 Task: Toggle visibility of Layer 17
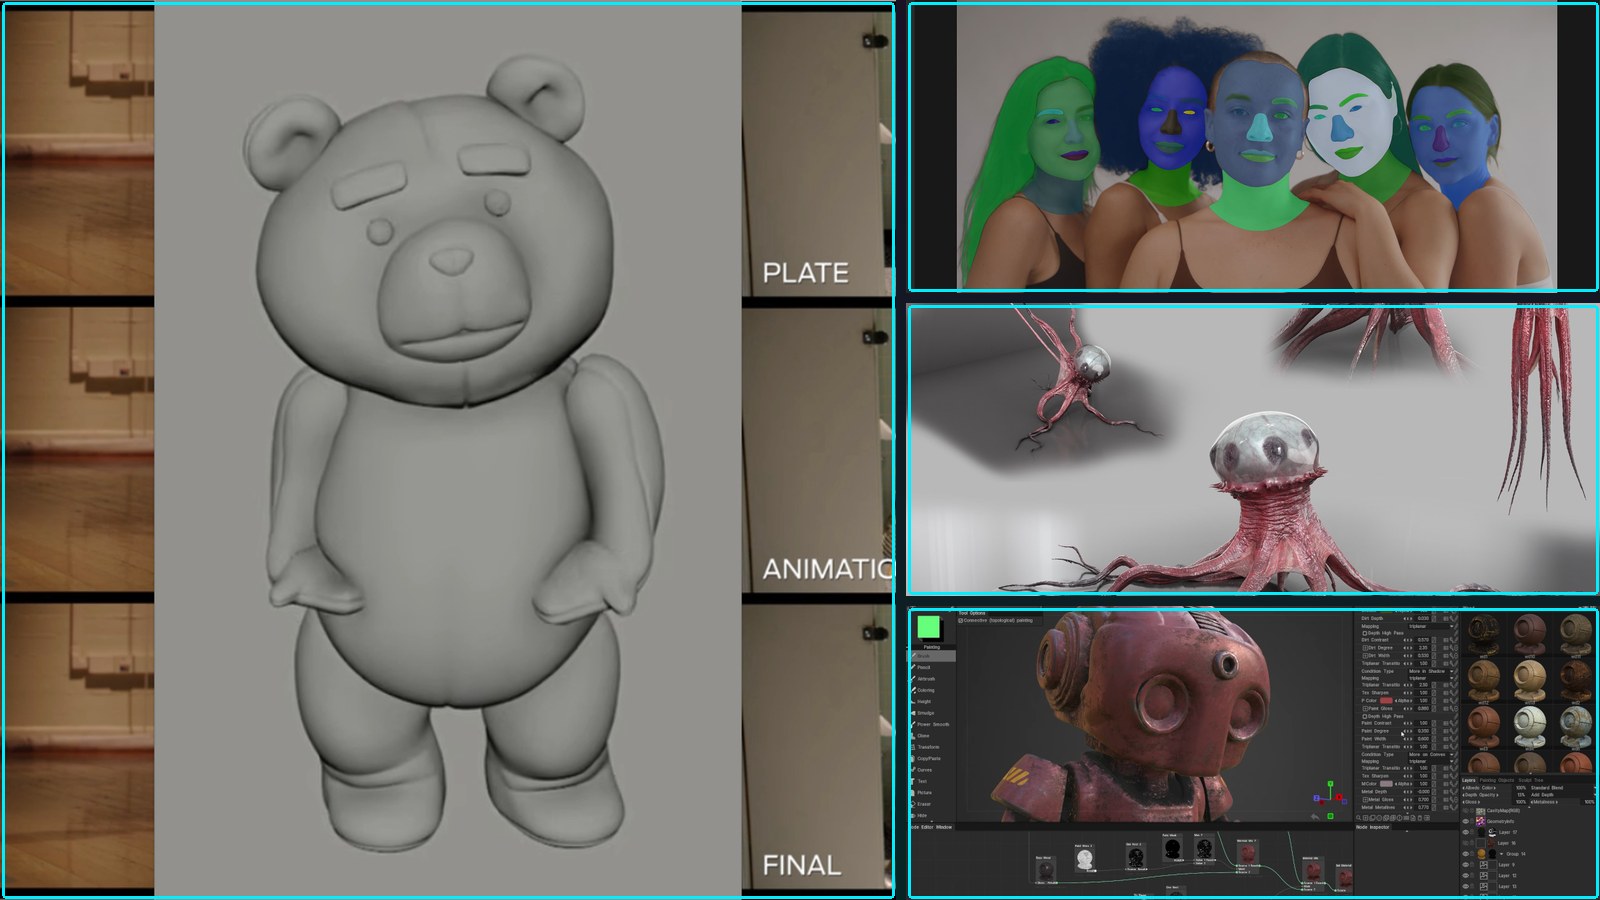coord(1465,832)
